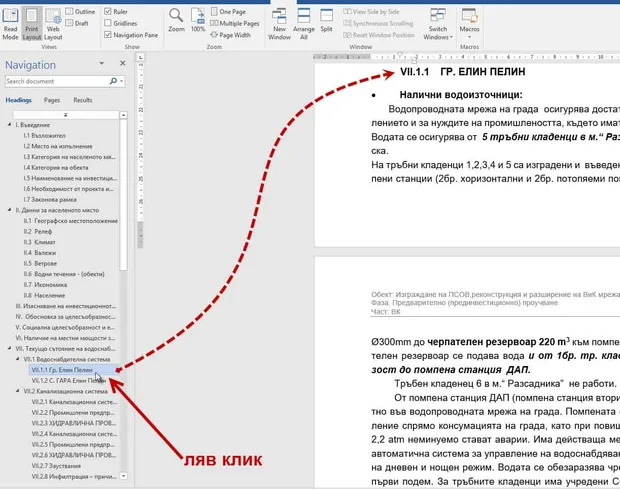Switch to Outline view
Screen dimensions: 620x489
coord(80,12)
